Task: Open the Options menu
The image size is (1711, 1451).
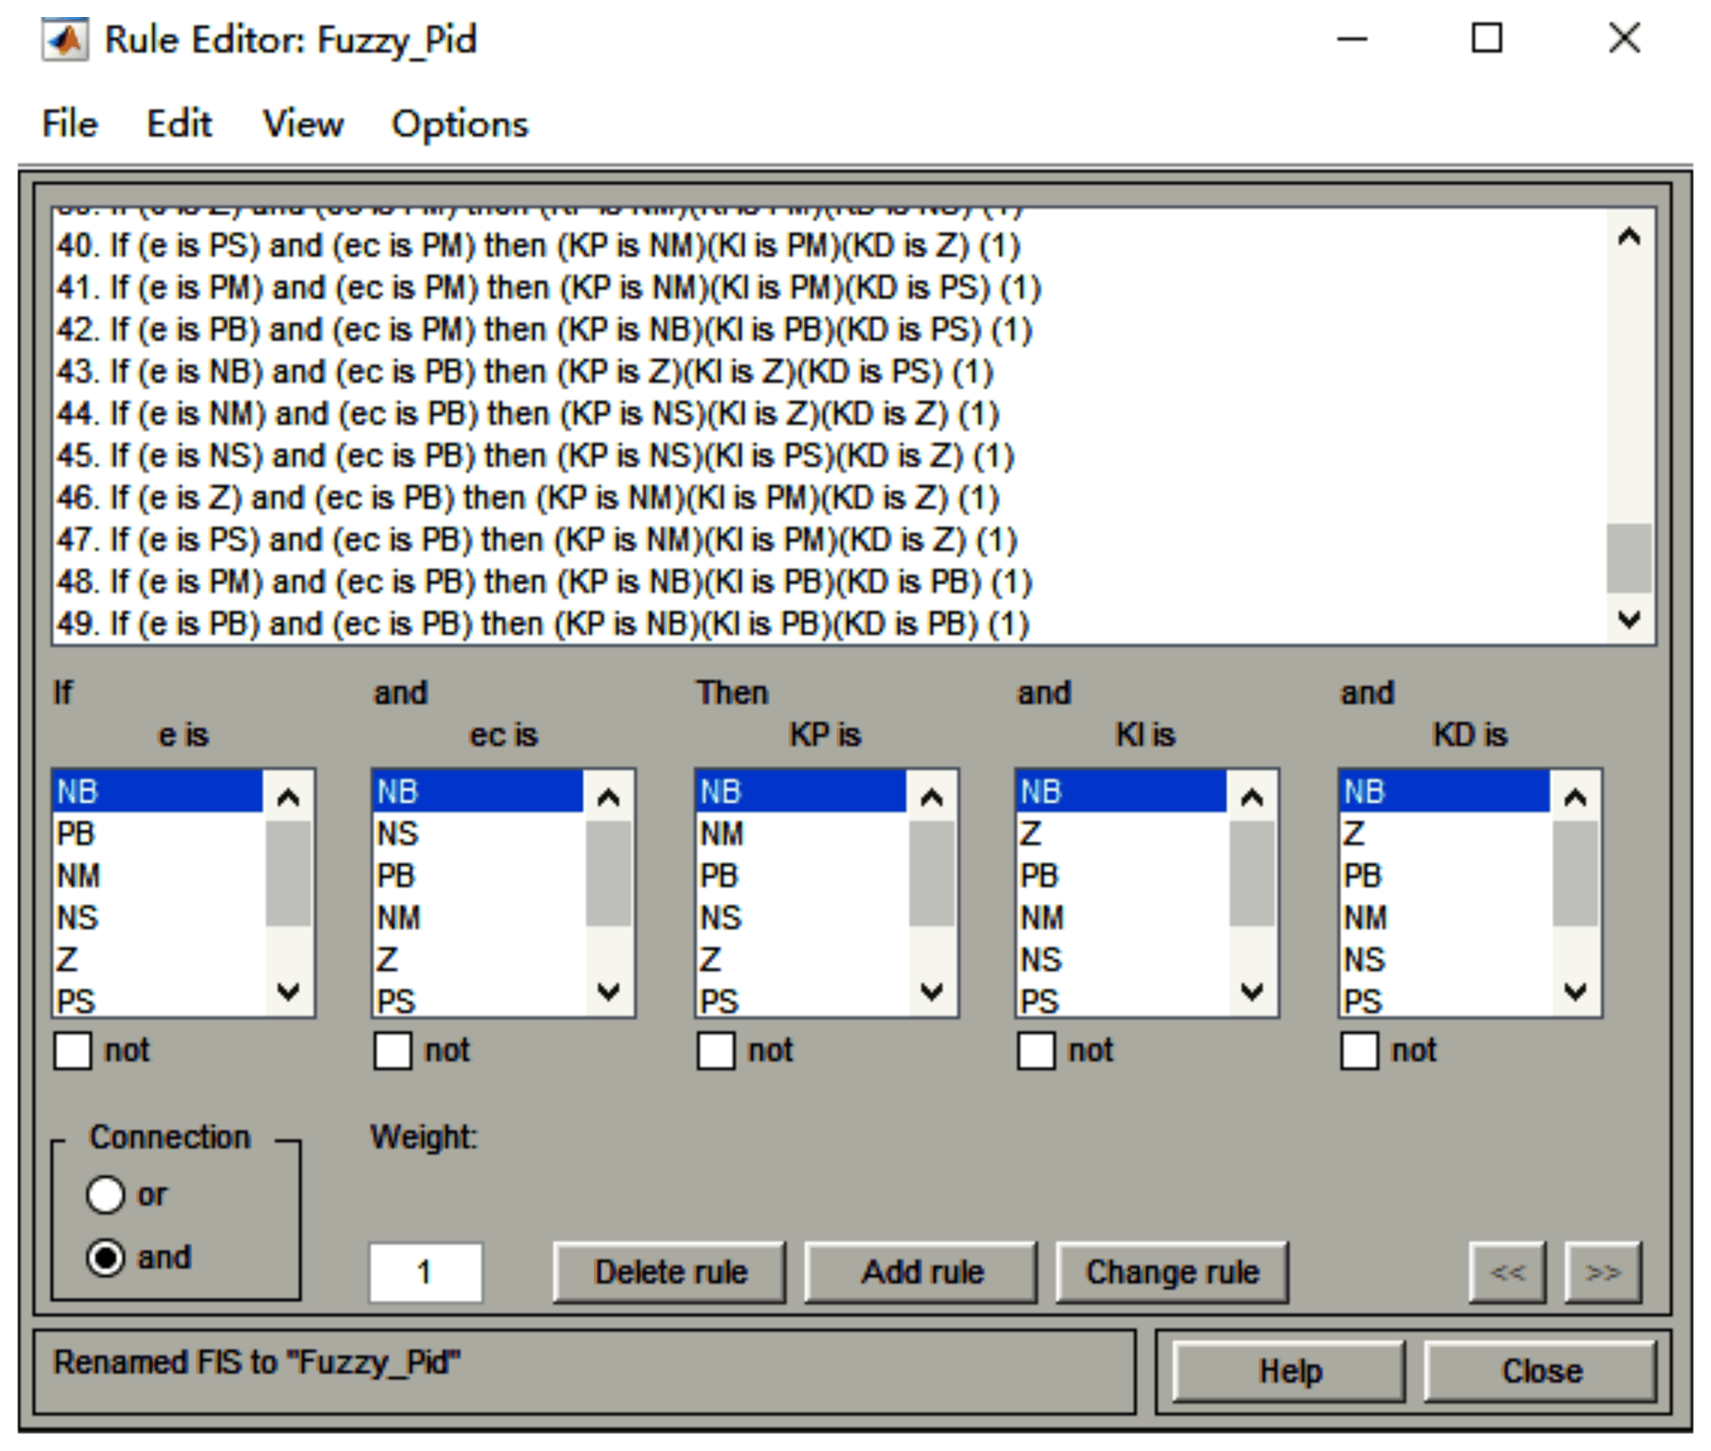Action: click(459, 124)
